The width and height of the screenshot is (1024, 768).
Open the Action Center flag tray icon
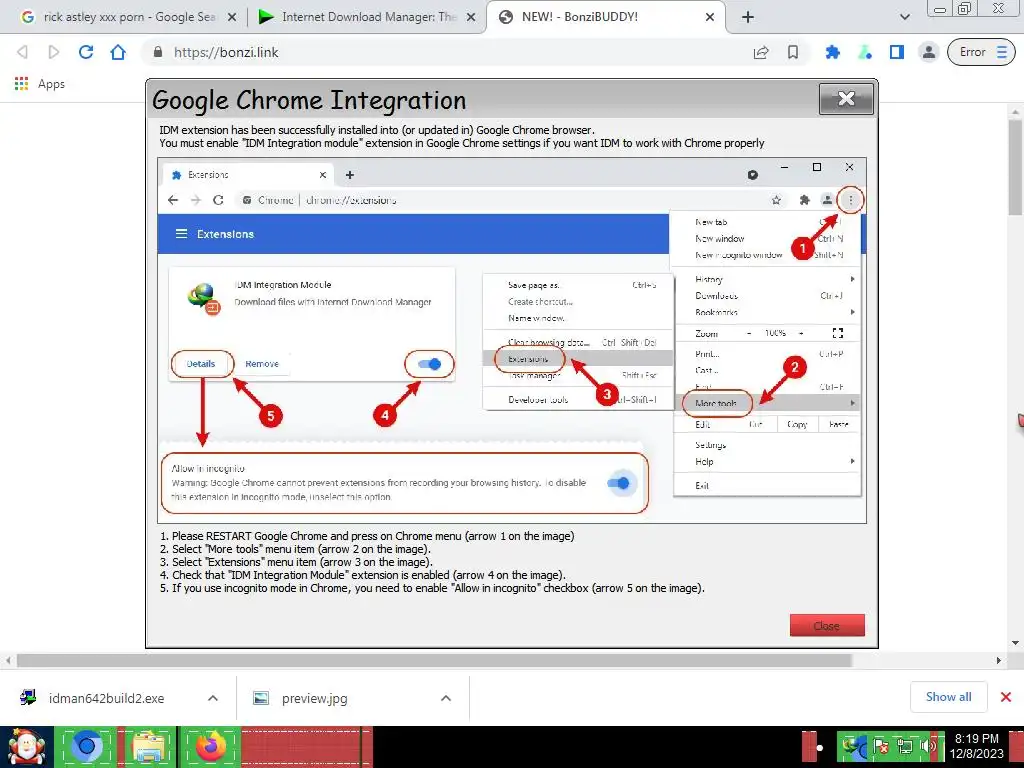(x=880, y=746)
